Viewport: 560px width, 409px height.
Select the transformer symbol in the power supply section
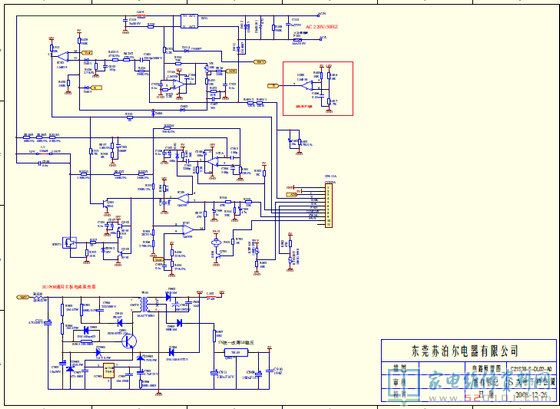coord(145,304)
